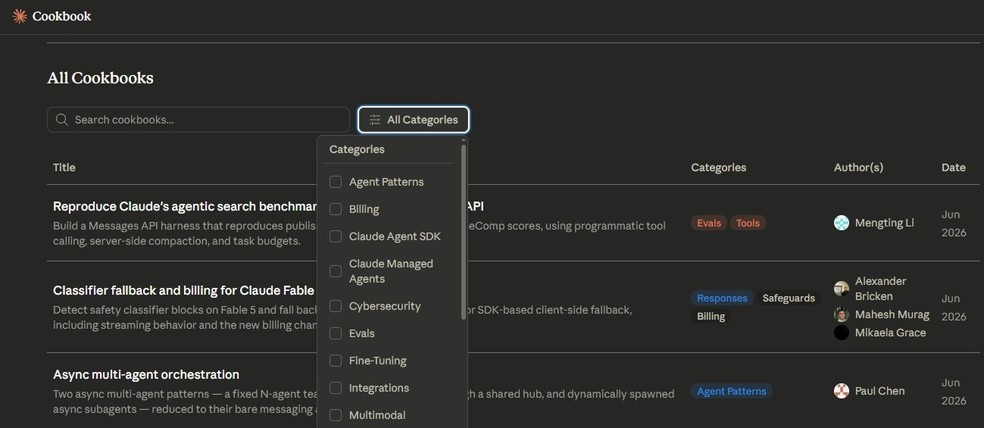The width and height of the screenshot is (984, 428).
Task: Click the categories list scrollbar
Action: point(464,232)
